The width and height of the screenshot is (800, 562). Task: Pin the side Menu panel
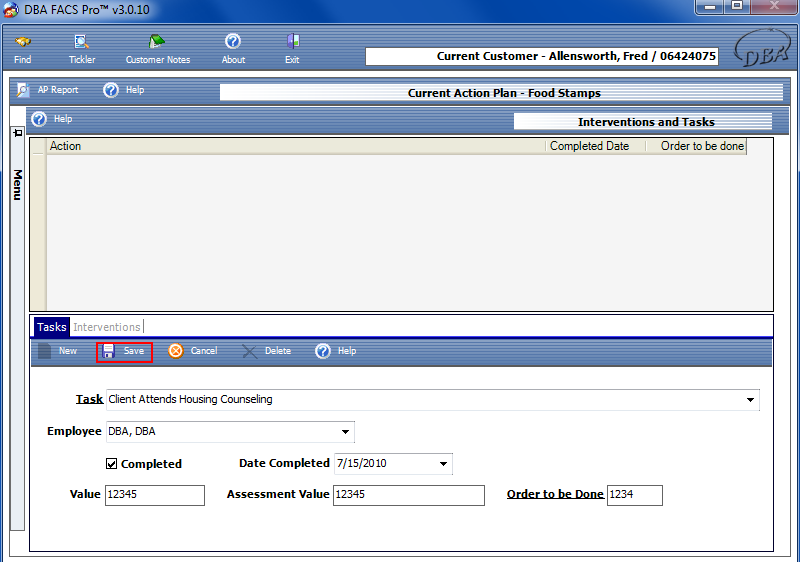click(17, 133)
